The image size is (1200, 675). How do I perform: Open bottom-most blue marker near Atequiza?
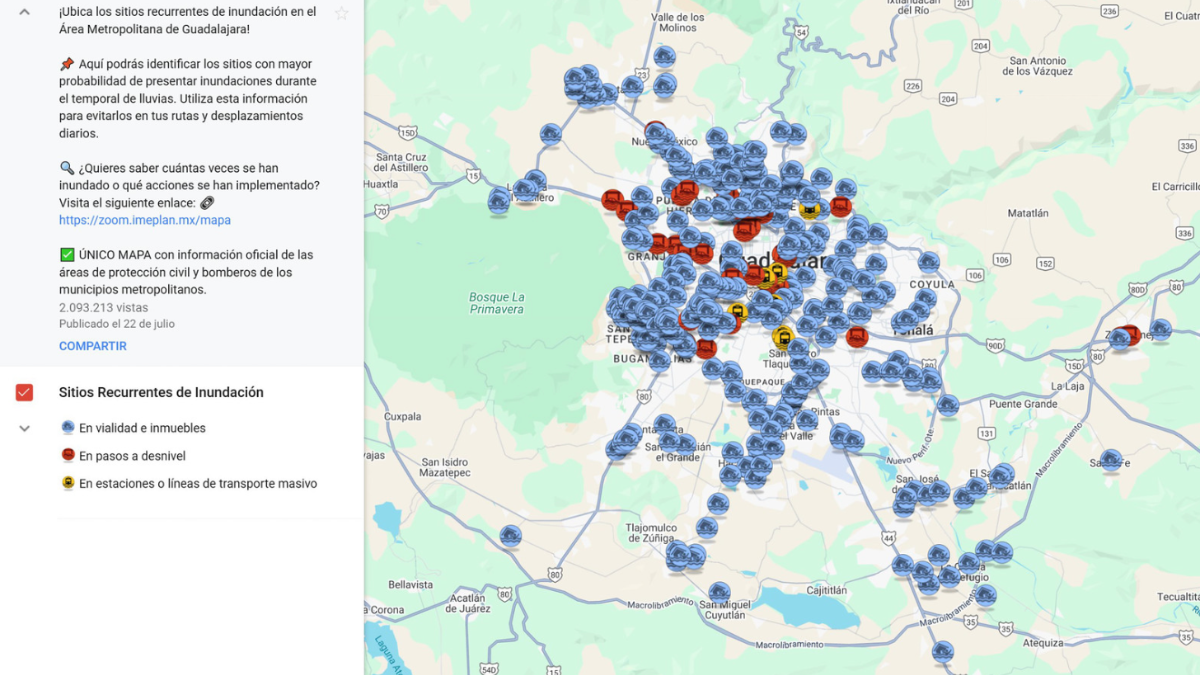[x=942, y=652]
